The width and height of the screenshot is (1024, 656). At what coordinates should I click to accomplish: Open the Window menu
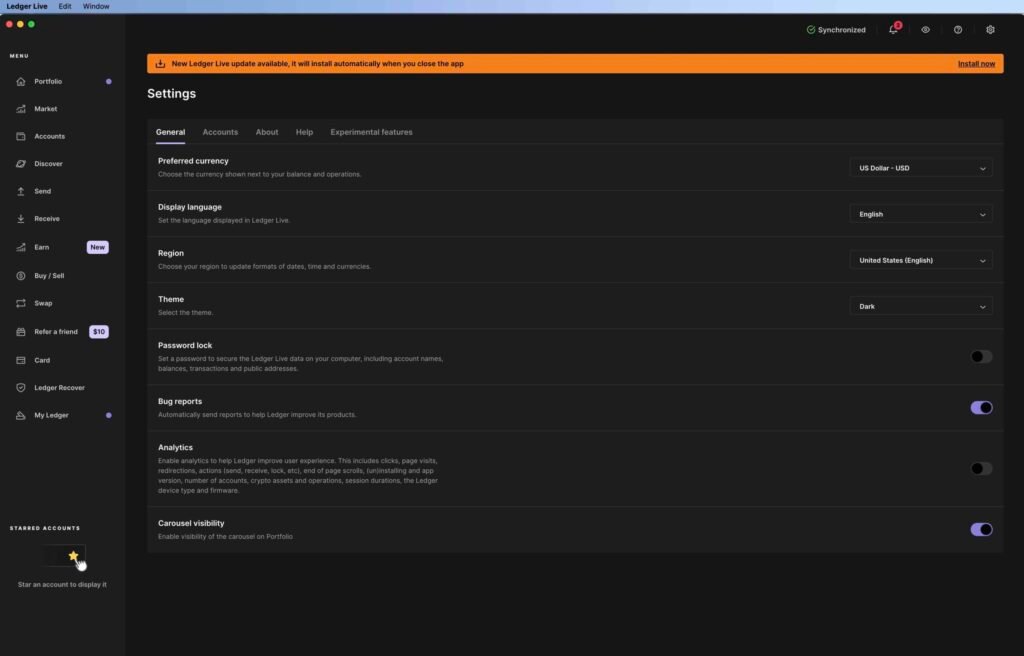click(96, 6)
